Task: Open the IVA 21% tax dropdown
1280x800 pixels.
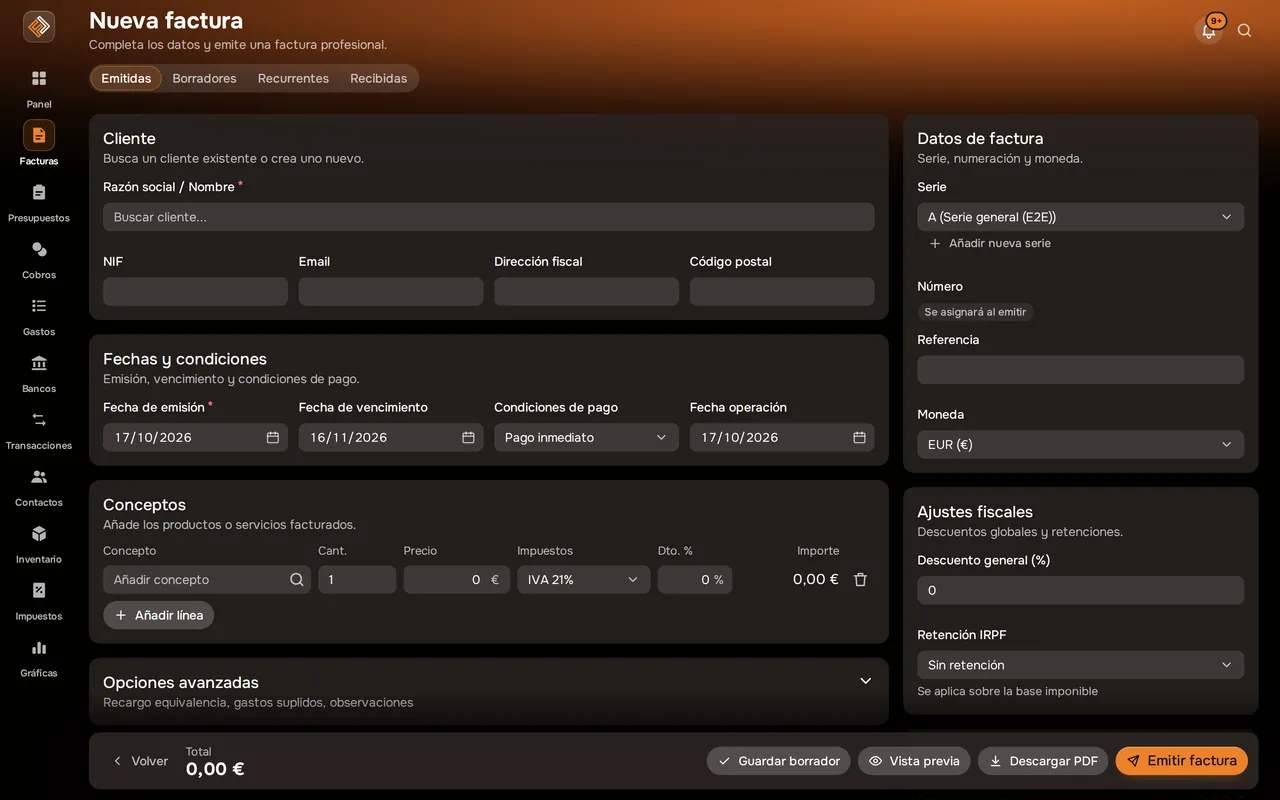Action: pyautogui.click(x=584, y=580)
